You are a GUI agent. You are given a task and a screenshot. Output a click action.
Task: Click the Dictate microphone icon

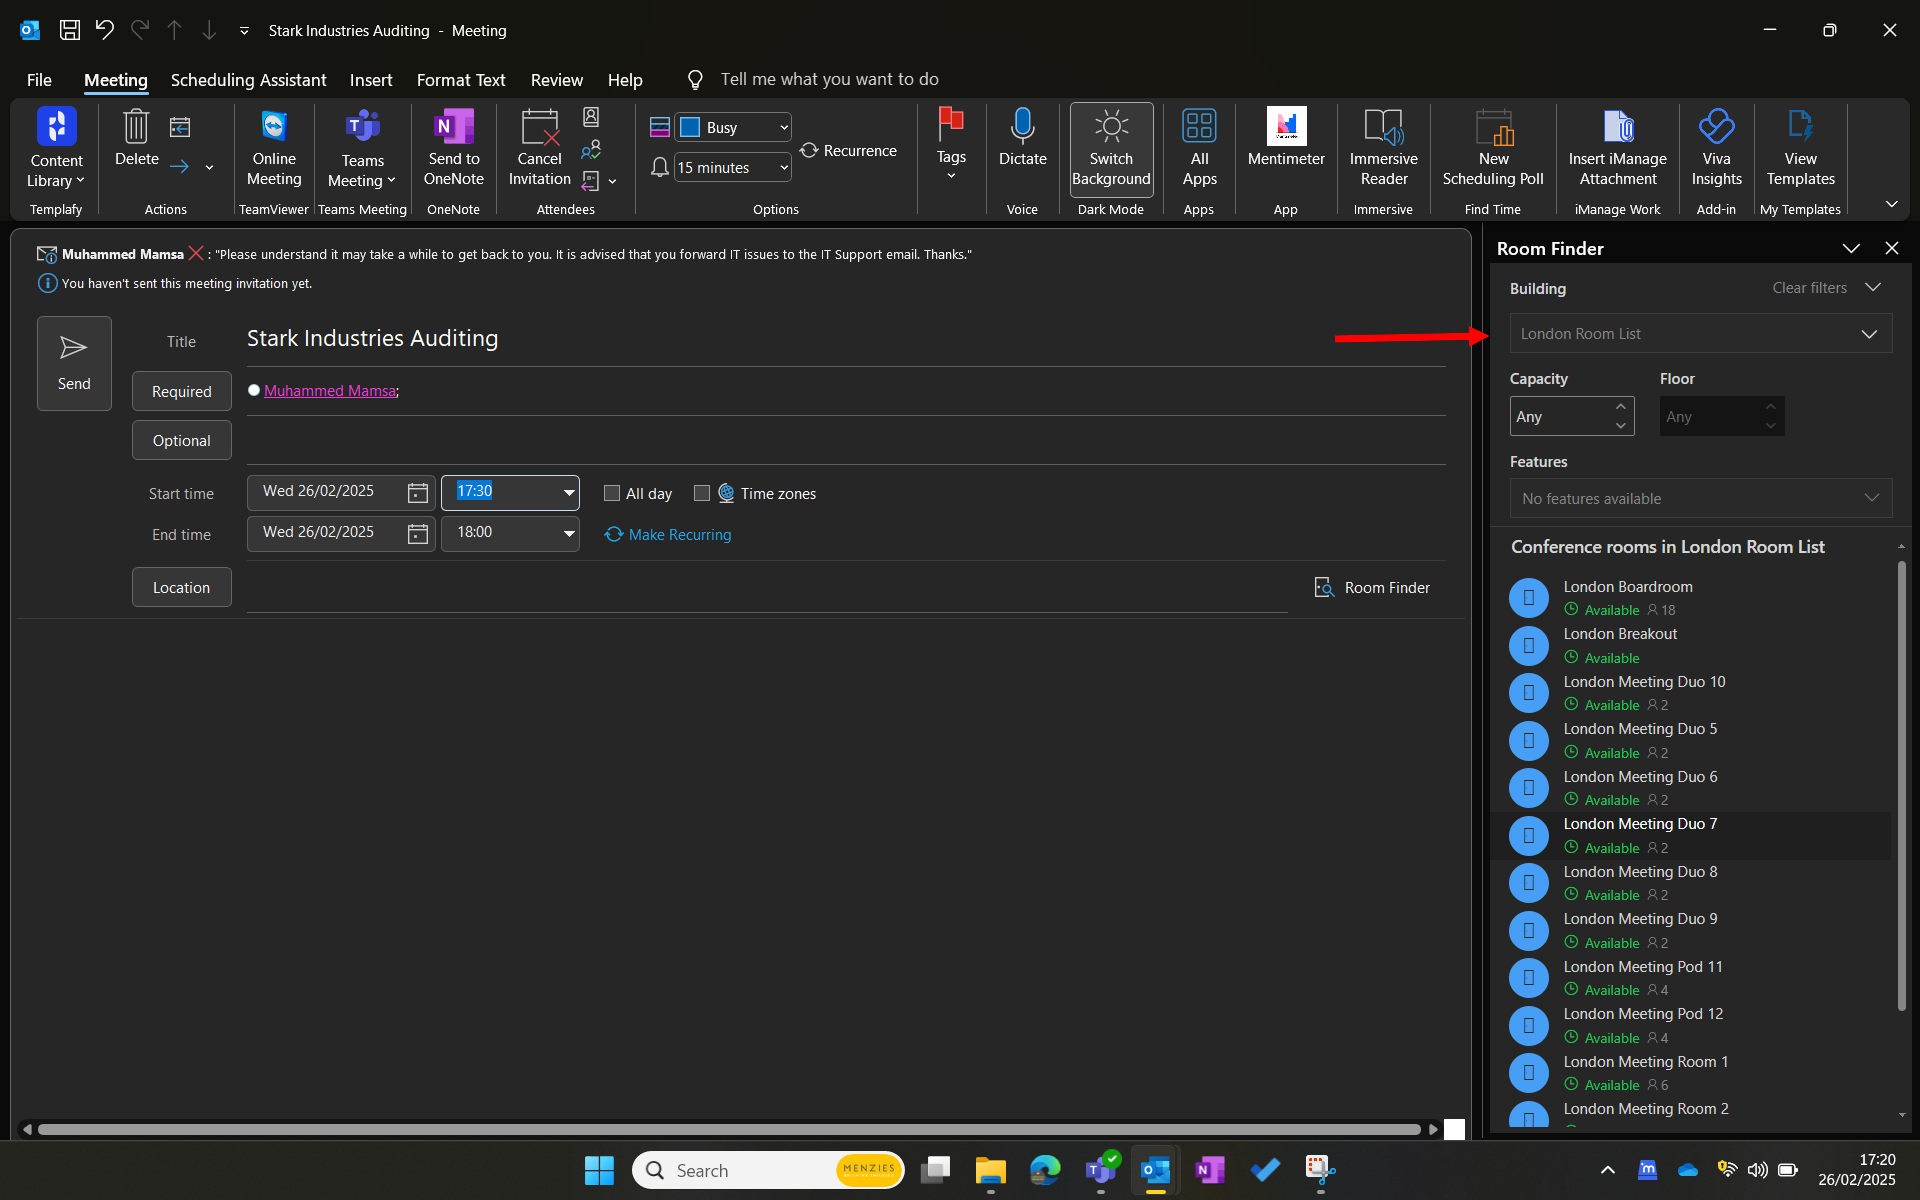point(1022,127)
